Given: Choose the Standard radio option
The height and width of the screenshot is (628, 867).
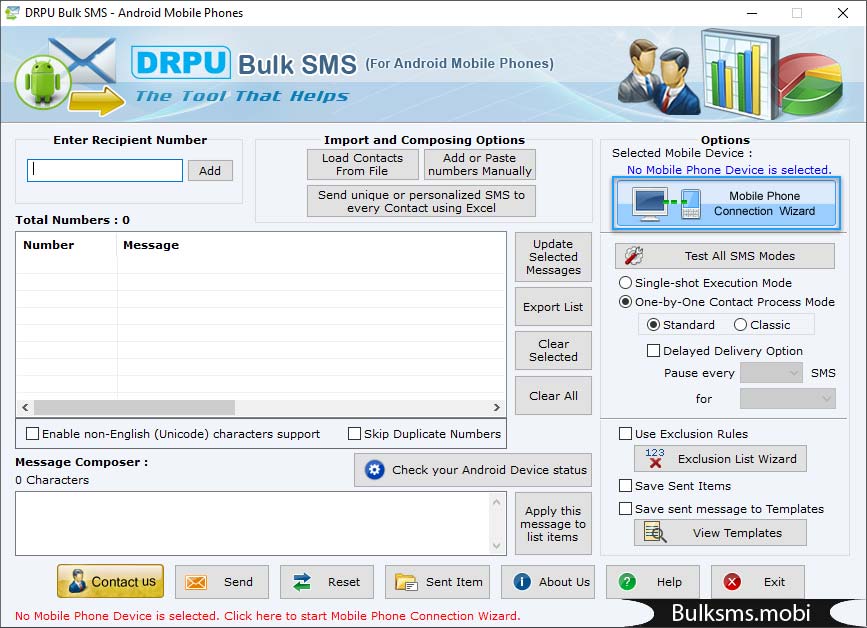Looking at the screenshot, I should (x=653, y=325).
